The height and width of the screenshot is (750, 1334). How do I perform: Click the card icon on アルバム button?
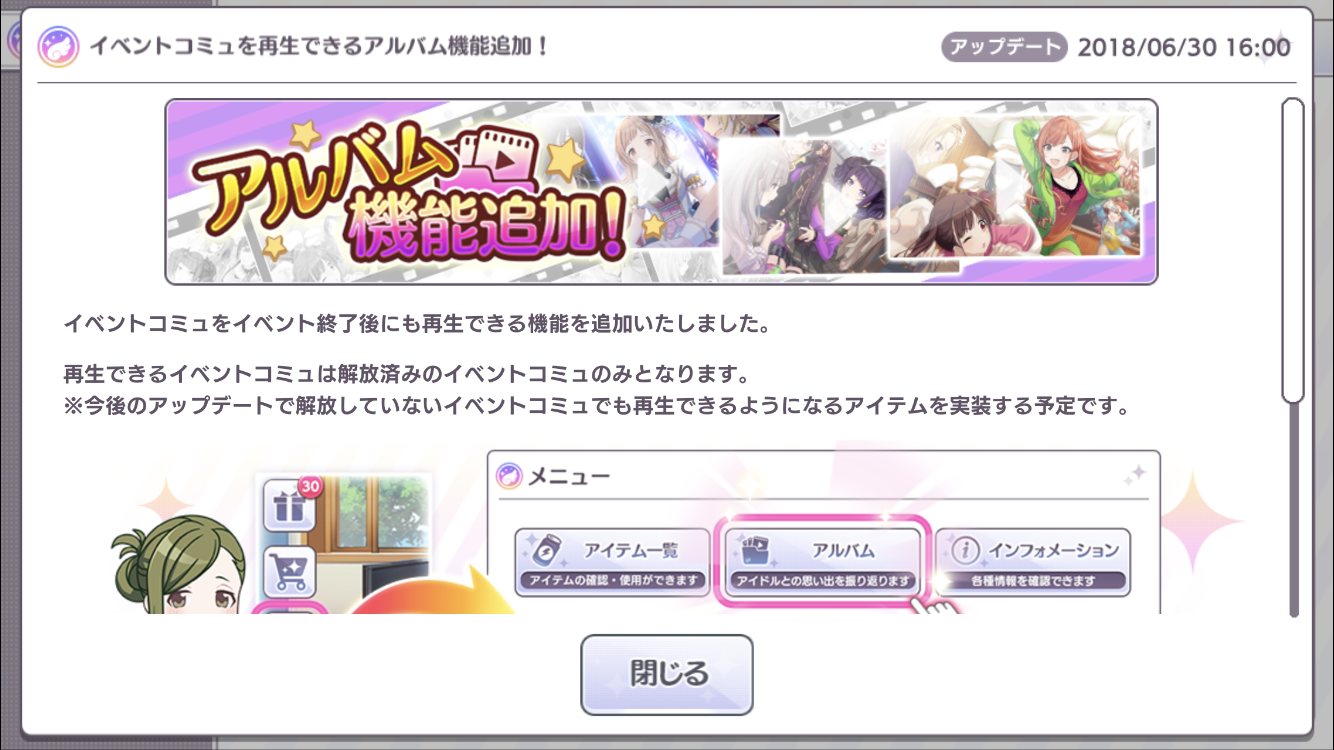pos(755,551)
